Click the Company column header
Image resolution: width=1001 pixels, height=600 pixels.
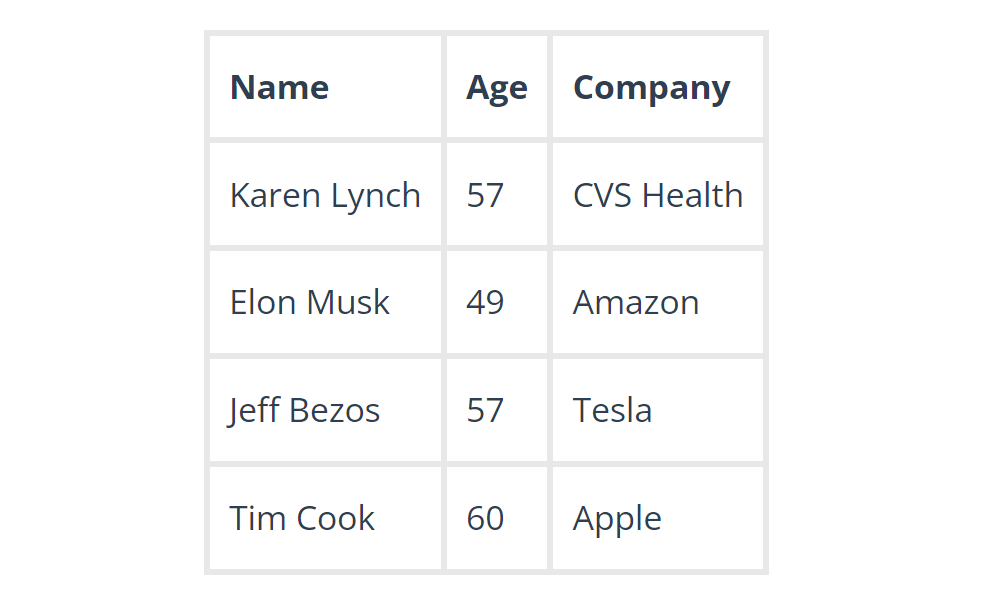pos(651,88)
